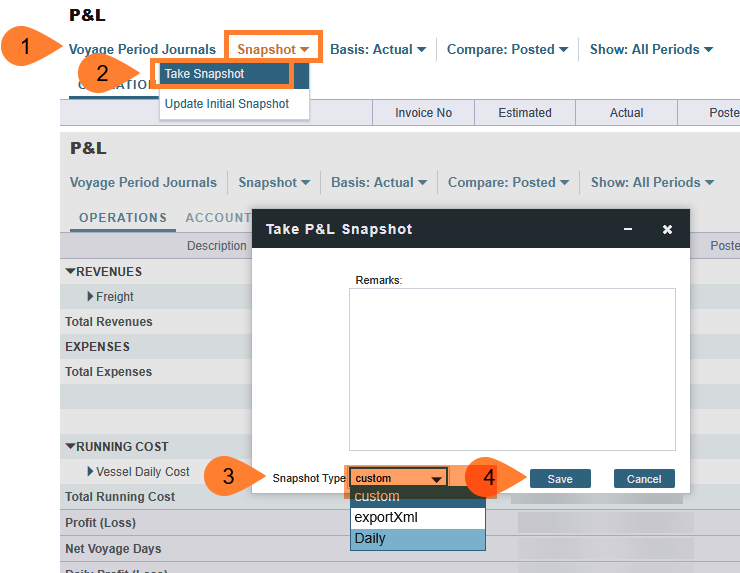Open the top Show: All Periods dropdown
This screenshot has width=740, height=573.
click(651, 49)
